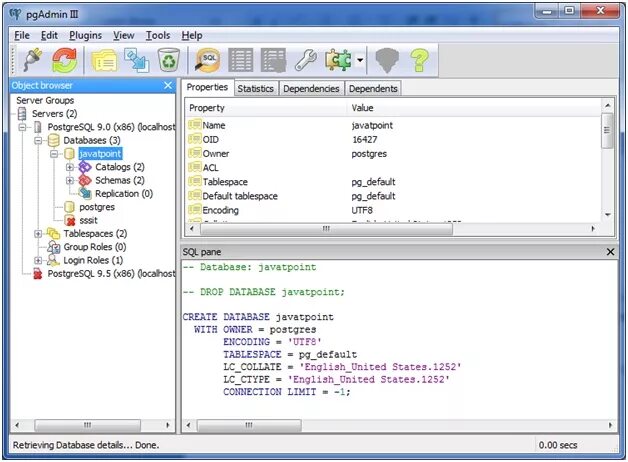Open the File menu
This screenshot has height=462, width=628.
pos(22,36)
